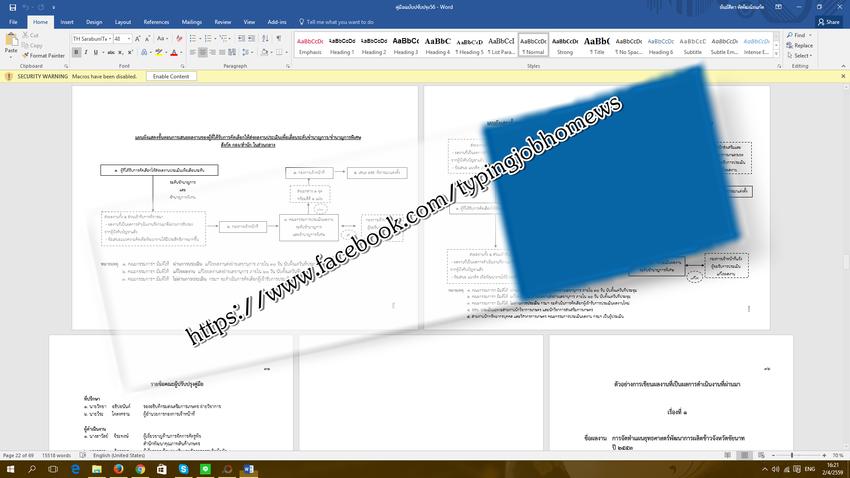Open the Clipboard pane launcher
Image resolution: width=850 pixels, height=478 pixels.
66,66
